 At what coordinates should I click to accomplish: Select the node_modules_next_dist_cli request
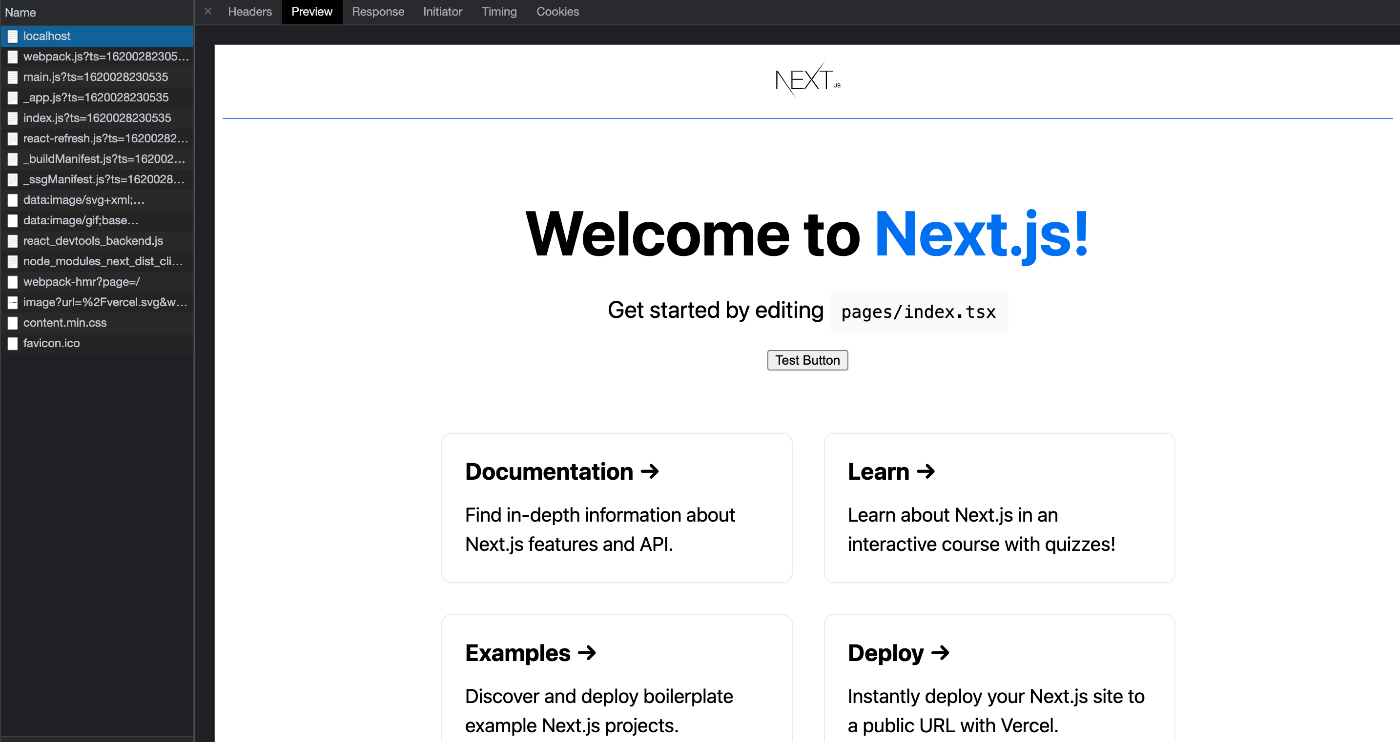coord(97,261)
